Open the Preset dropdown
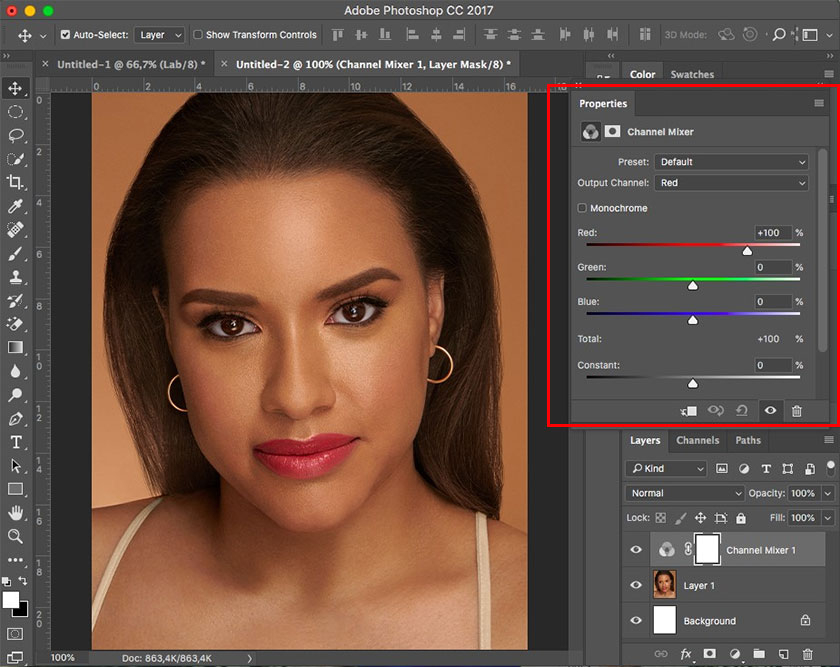The image size is (840, 667). coord(732,162)
